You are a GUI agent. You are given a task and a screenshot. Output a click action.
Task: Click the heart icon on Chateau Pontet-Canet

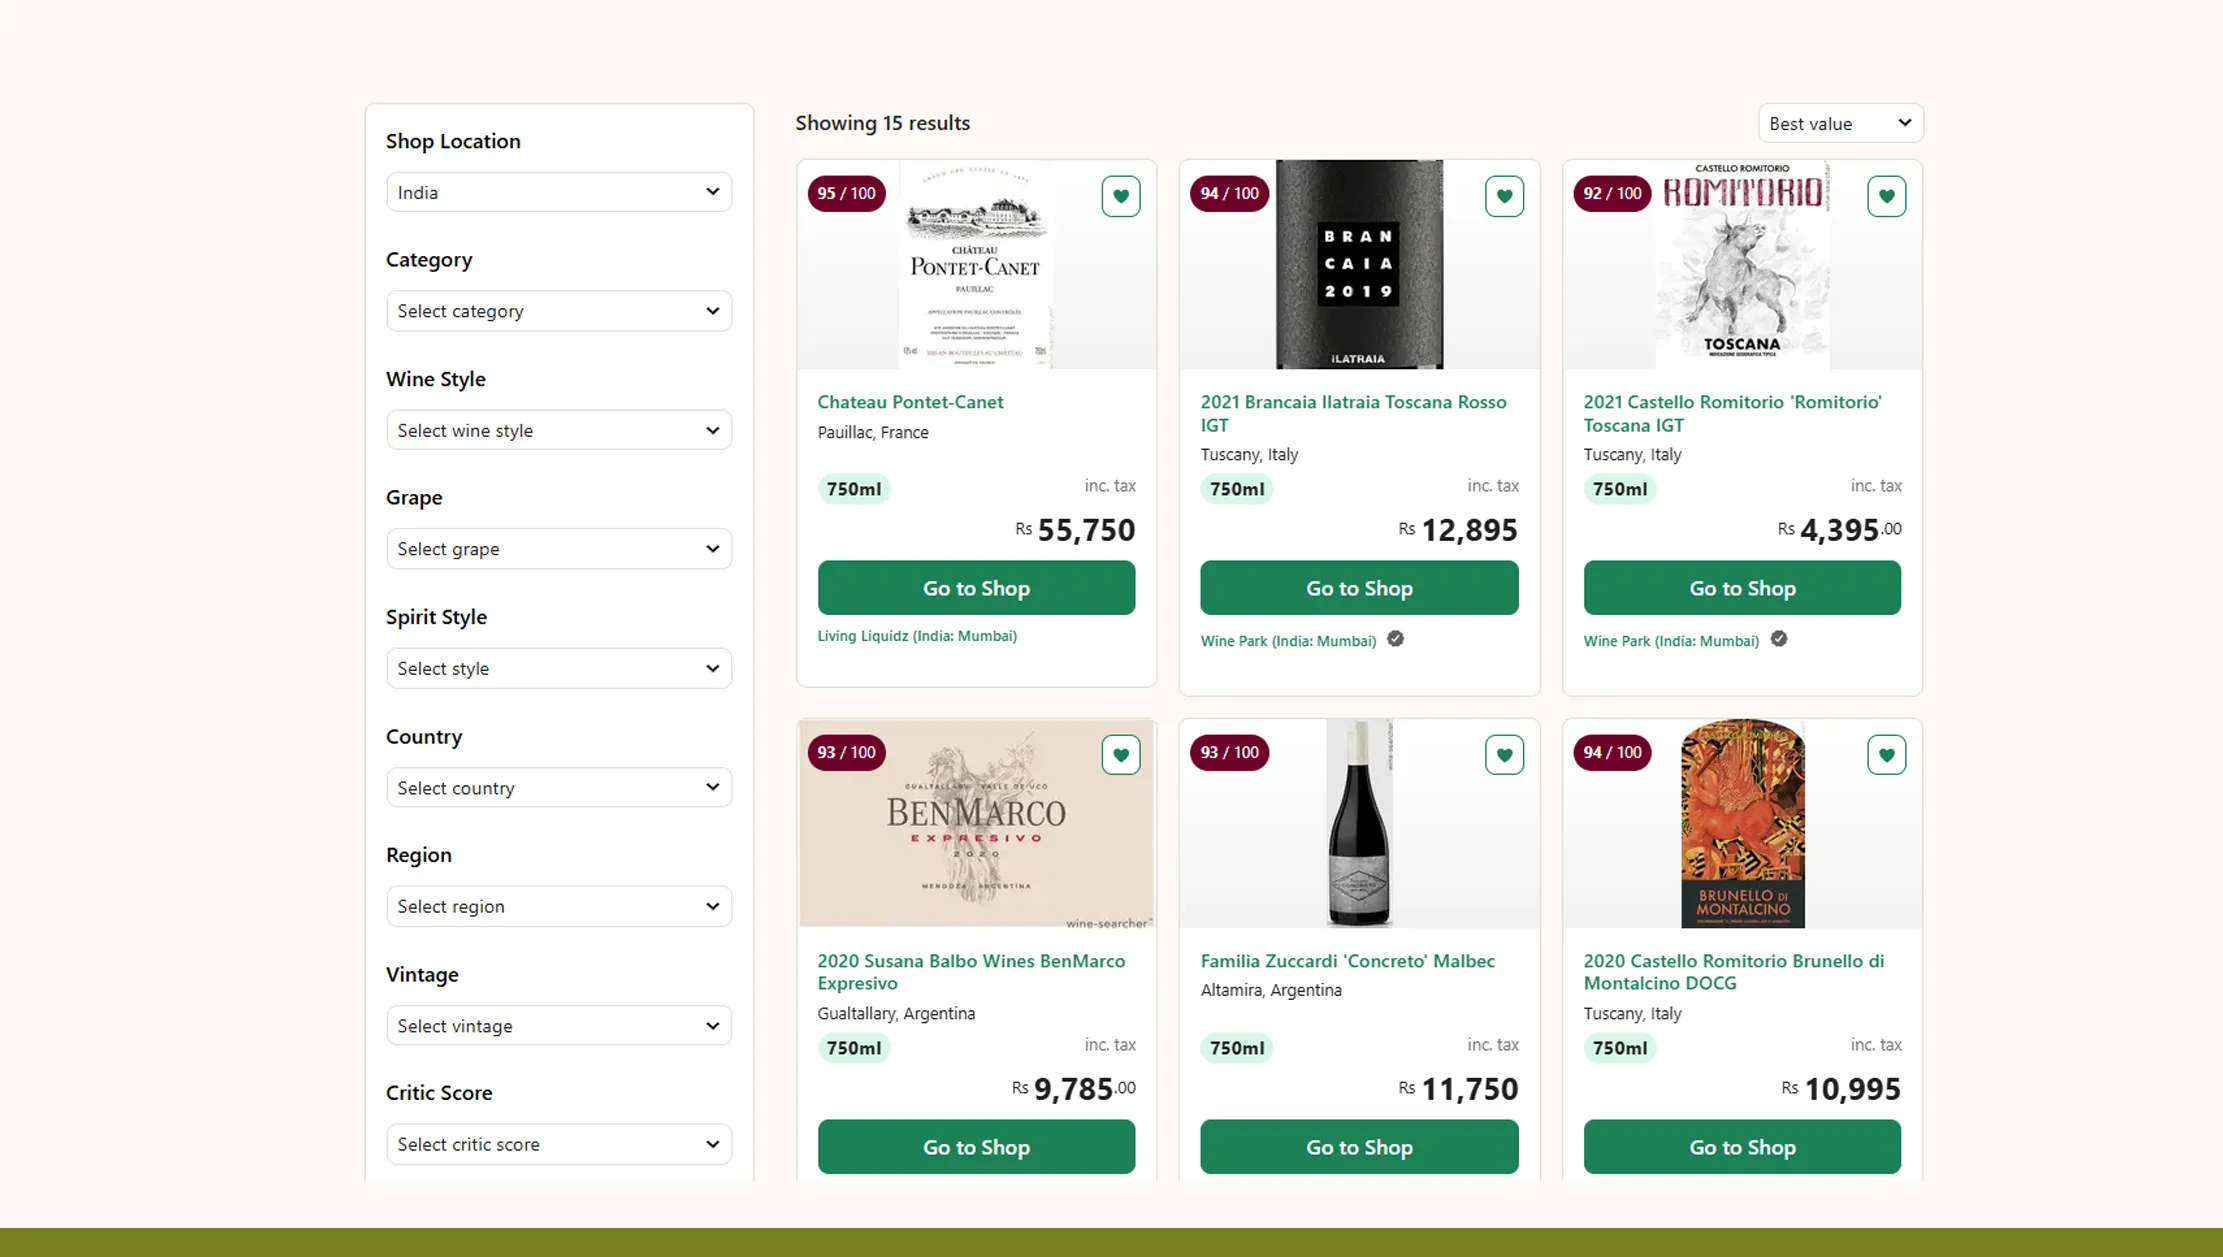point(1121,196)
